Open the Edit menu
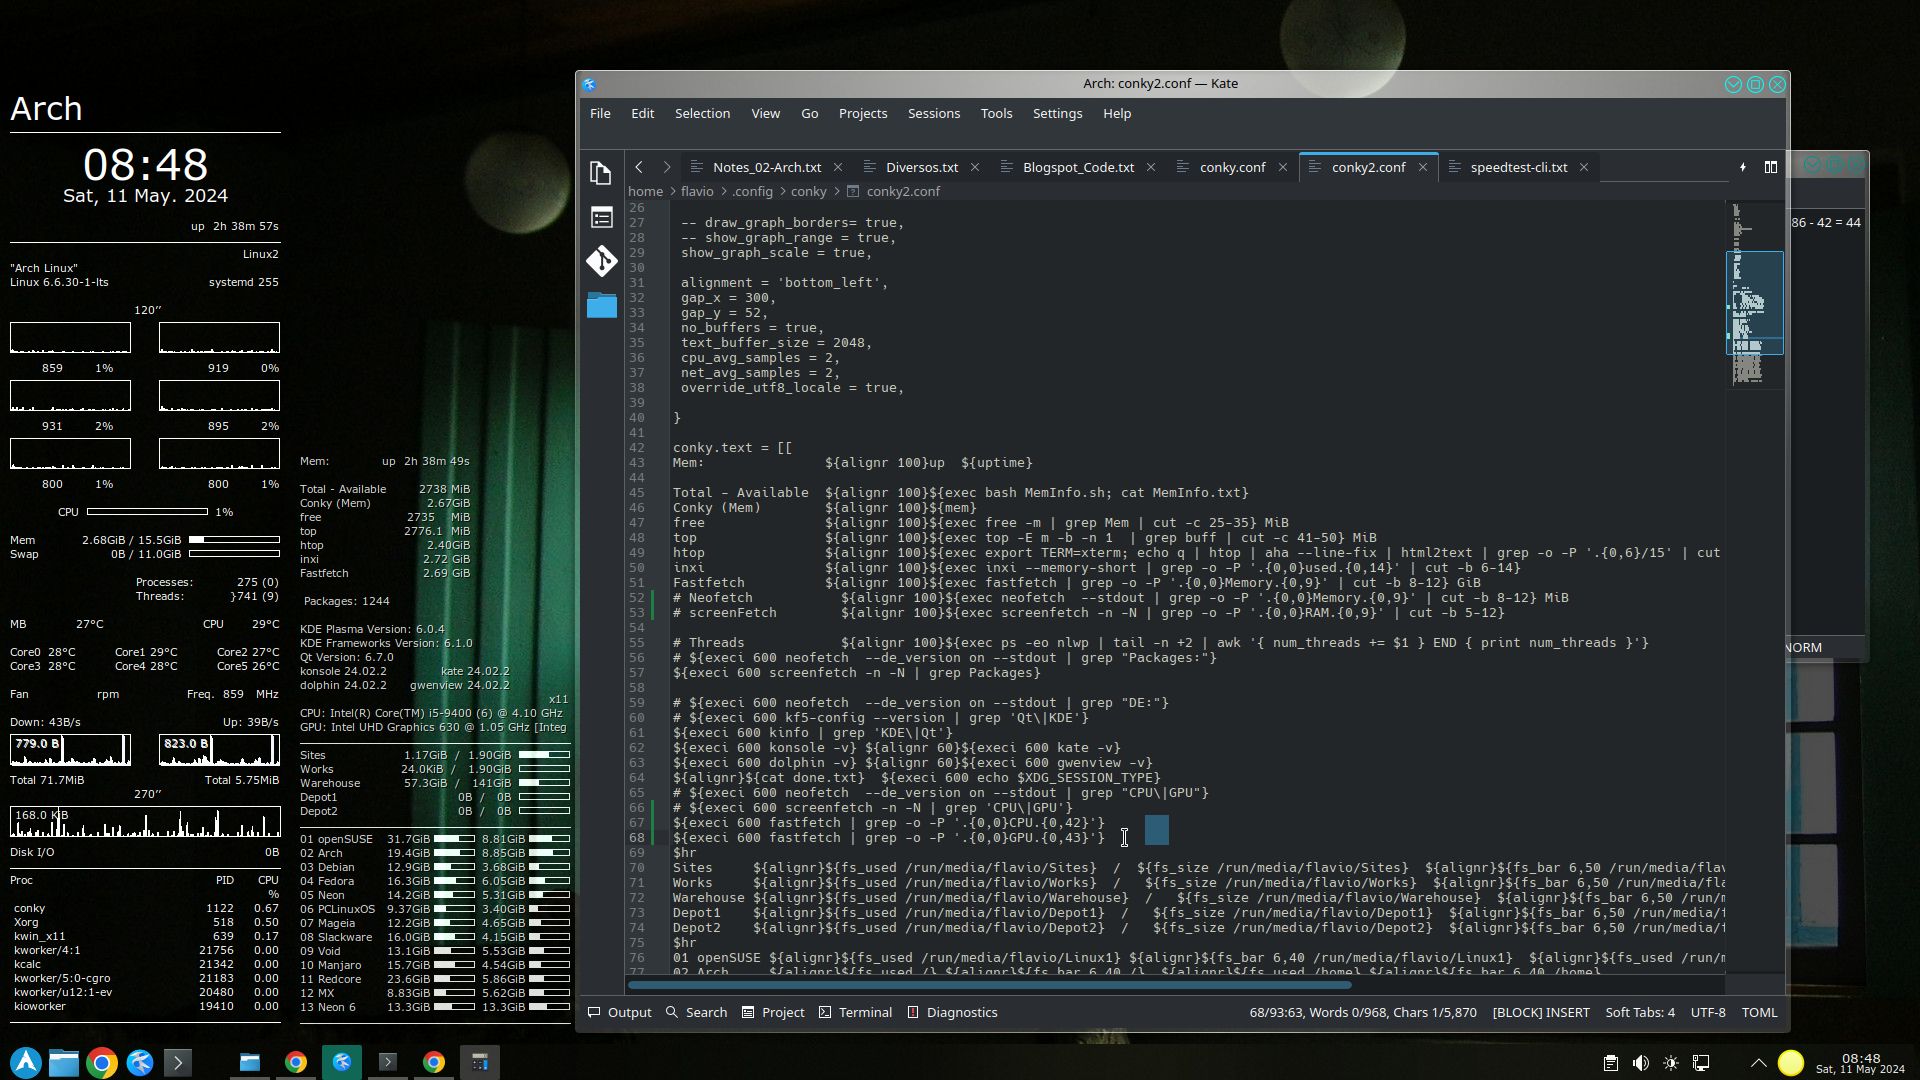1920x1080 pixels. coord(642,114)
